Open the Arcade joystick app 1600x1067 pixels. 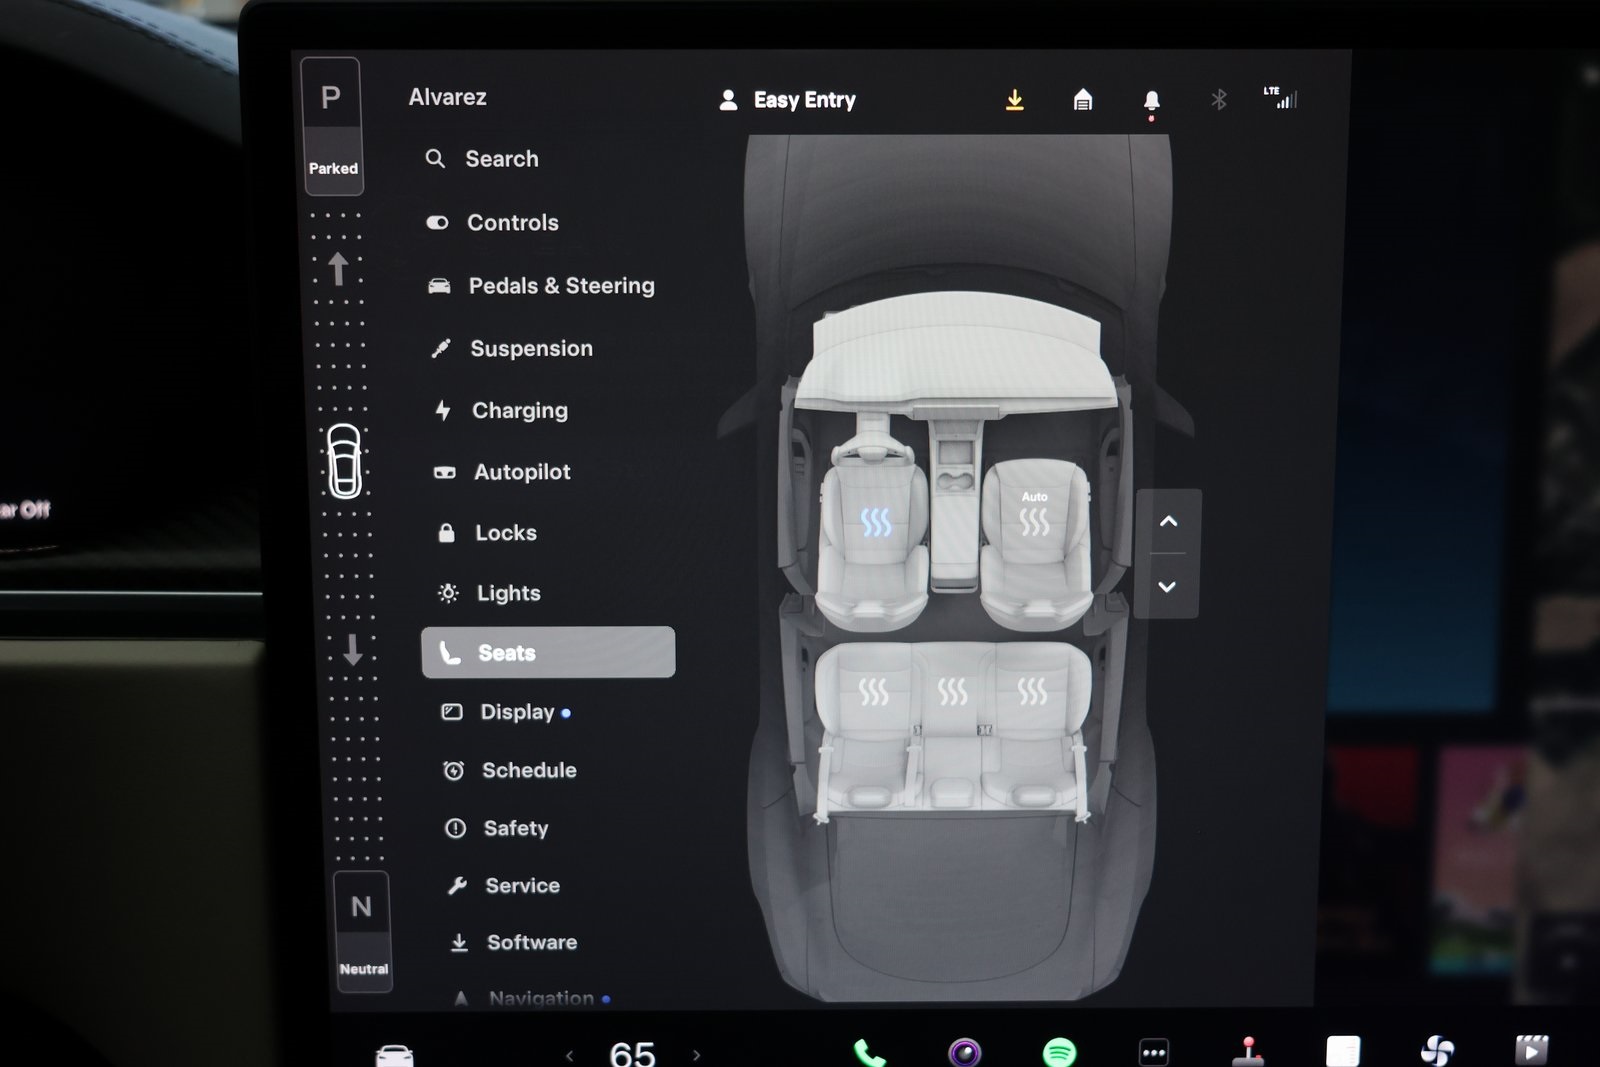(x=1248, y=1051)
